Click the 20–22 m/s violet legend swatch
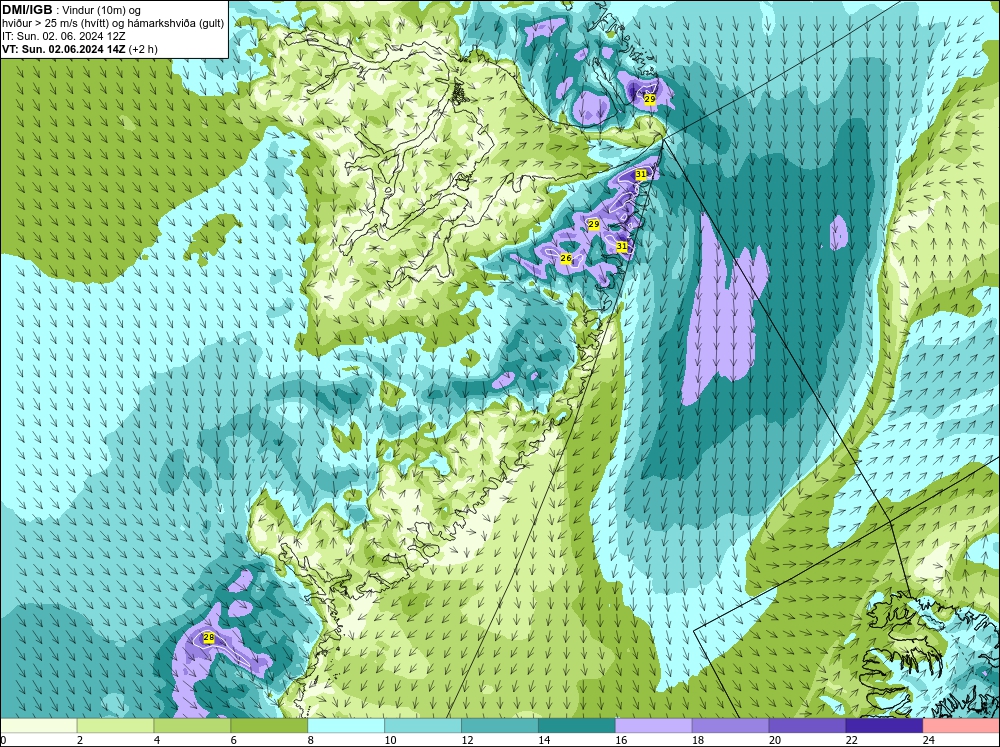 pyautogui.click(x=807, y=726)
